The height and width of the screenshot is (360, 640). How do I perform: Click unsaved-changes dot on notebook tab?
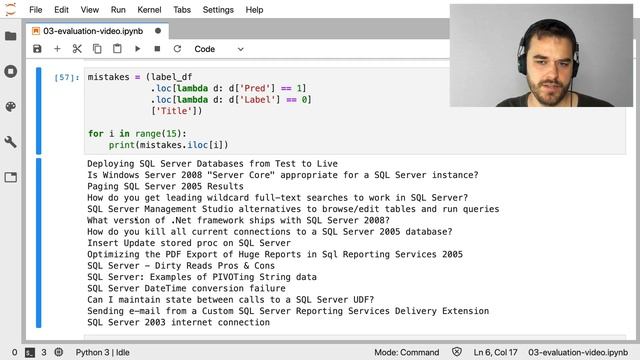coord(158,31)
